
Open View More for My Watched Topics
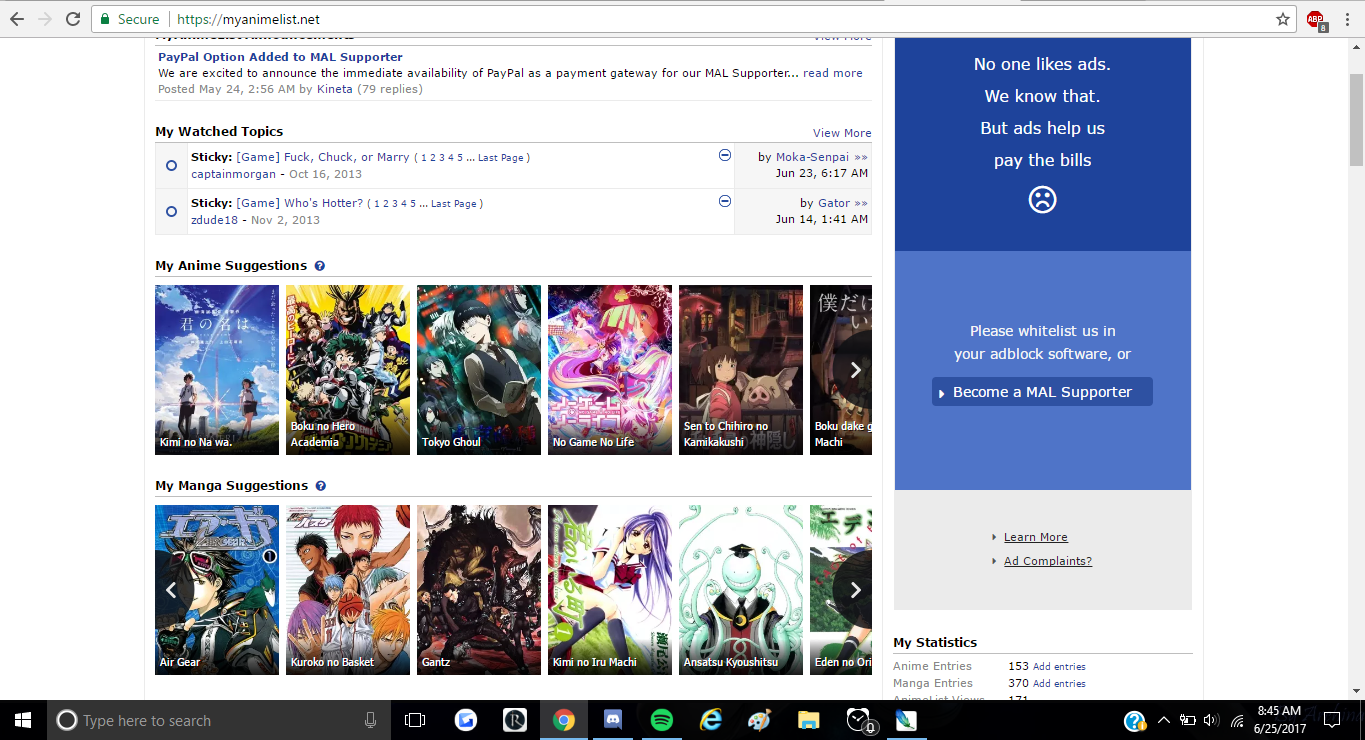841,133
